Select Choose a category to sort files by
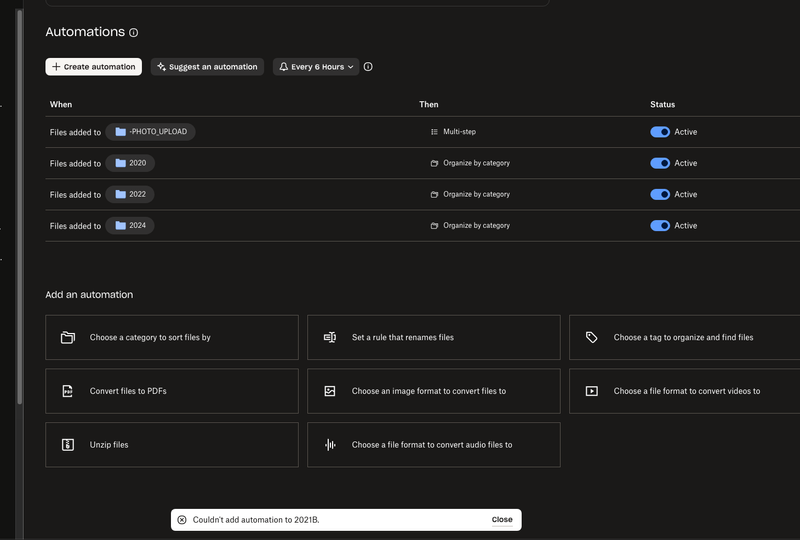Image resolution: width=800 pixels, height=540 pixels. click(172, 338)
